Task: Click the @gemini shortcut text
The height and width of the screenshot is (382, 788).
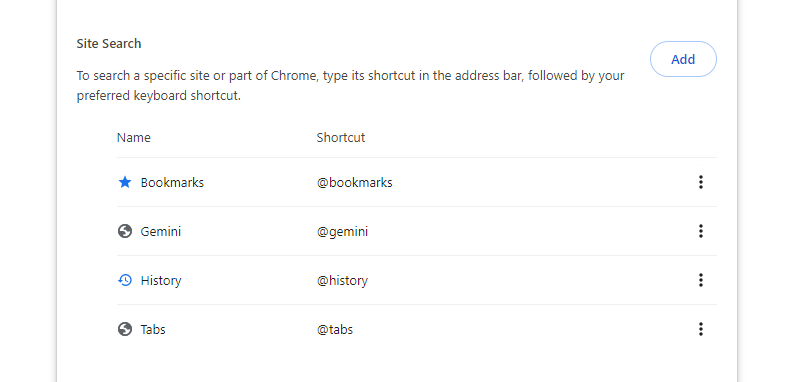Action: point(342,232)
